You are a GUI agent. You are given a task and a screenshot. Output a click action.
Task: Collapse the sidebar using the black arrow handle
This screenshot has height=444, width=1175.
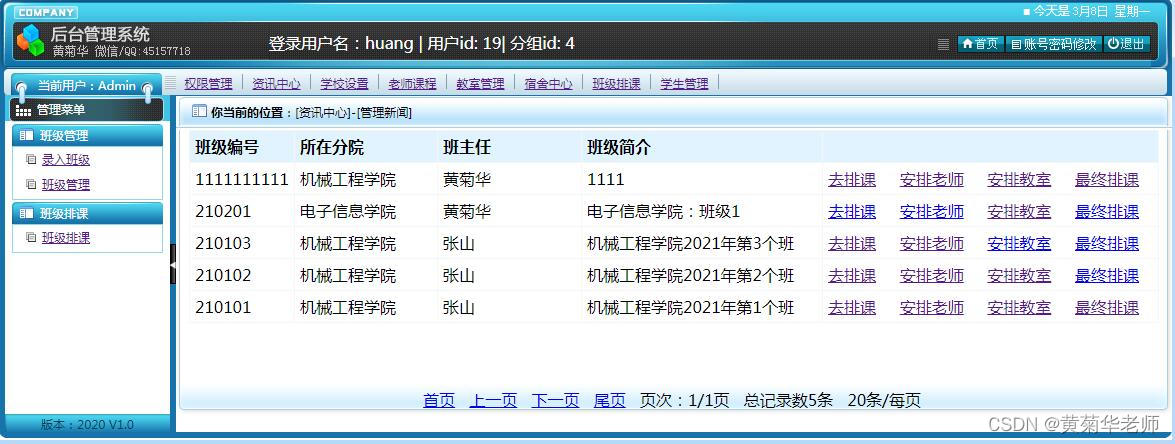click(x=173, y=264)
